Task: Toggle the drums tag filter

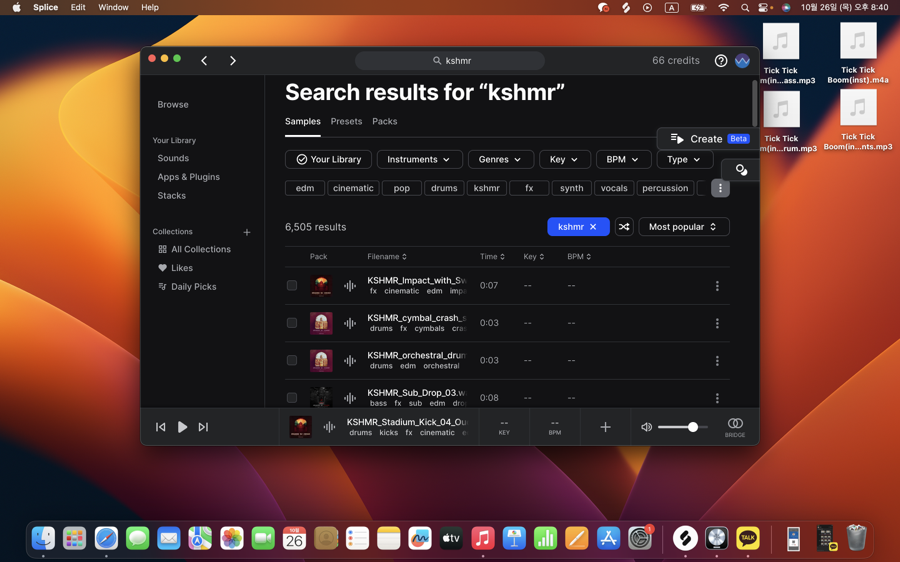Action: pos(444,188)
